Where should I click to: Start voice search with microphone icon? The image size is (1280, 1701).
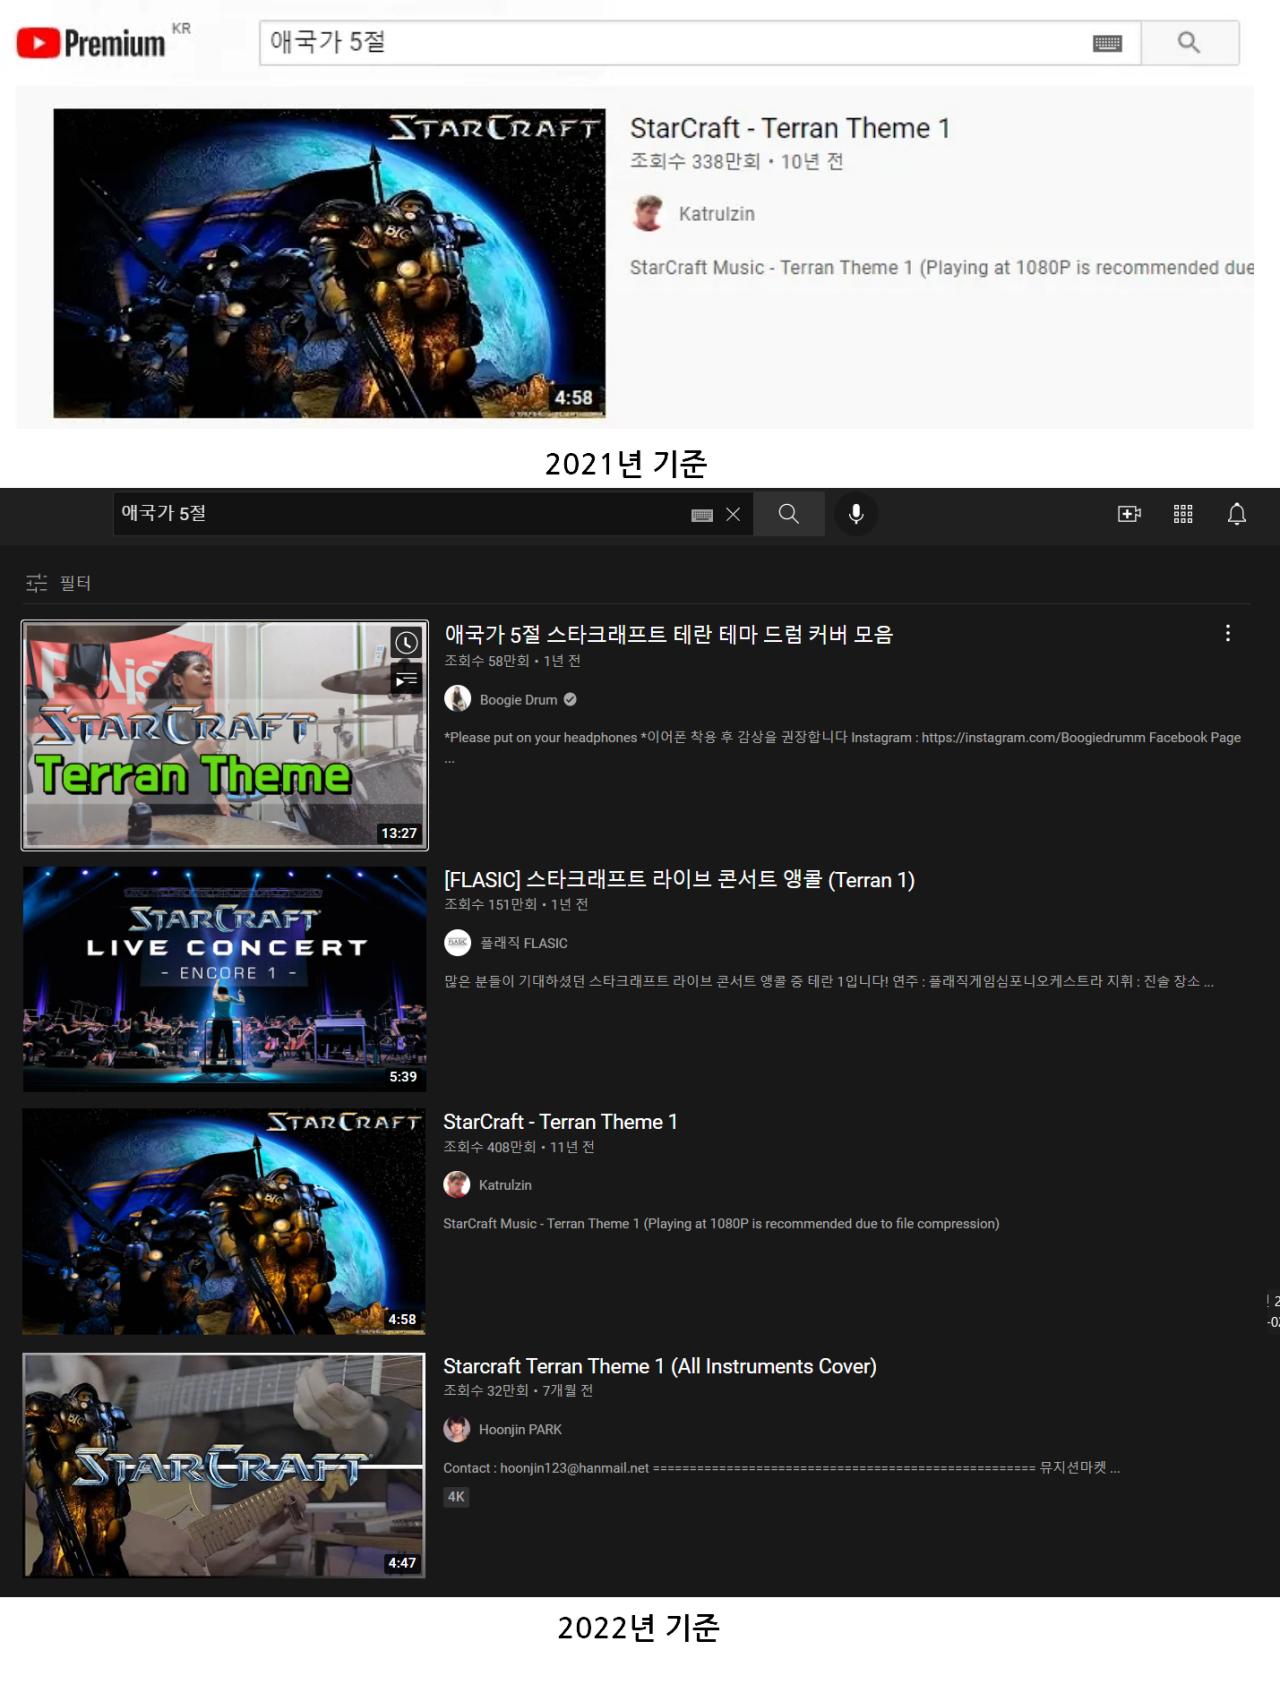(856, 514)
